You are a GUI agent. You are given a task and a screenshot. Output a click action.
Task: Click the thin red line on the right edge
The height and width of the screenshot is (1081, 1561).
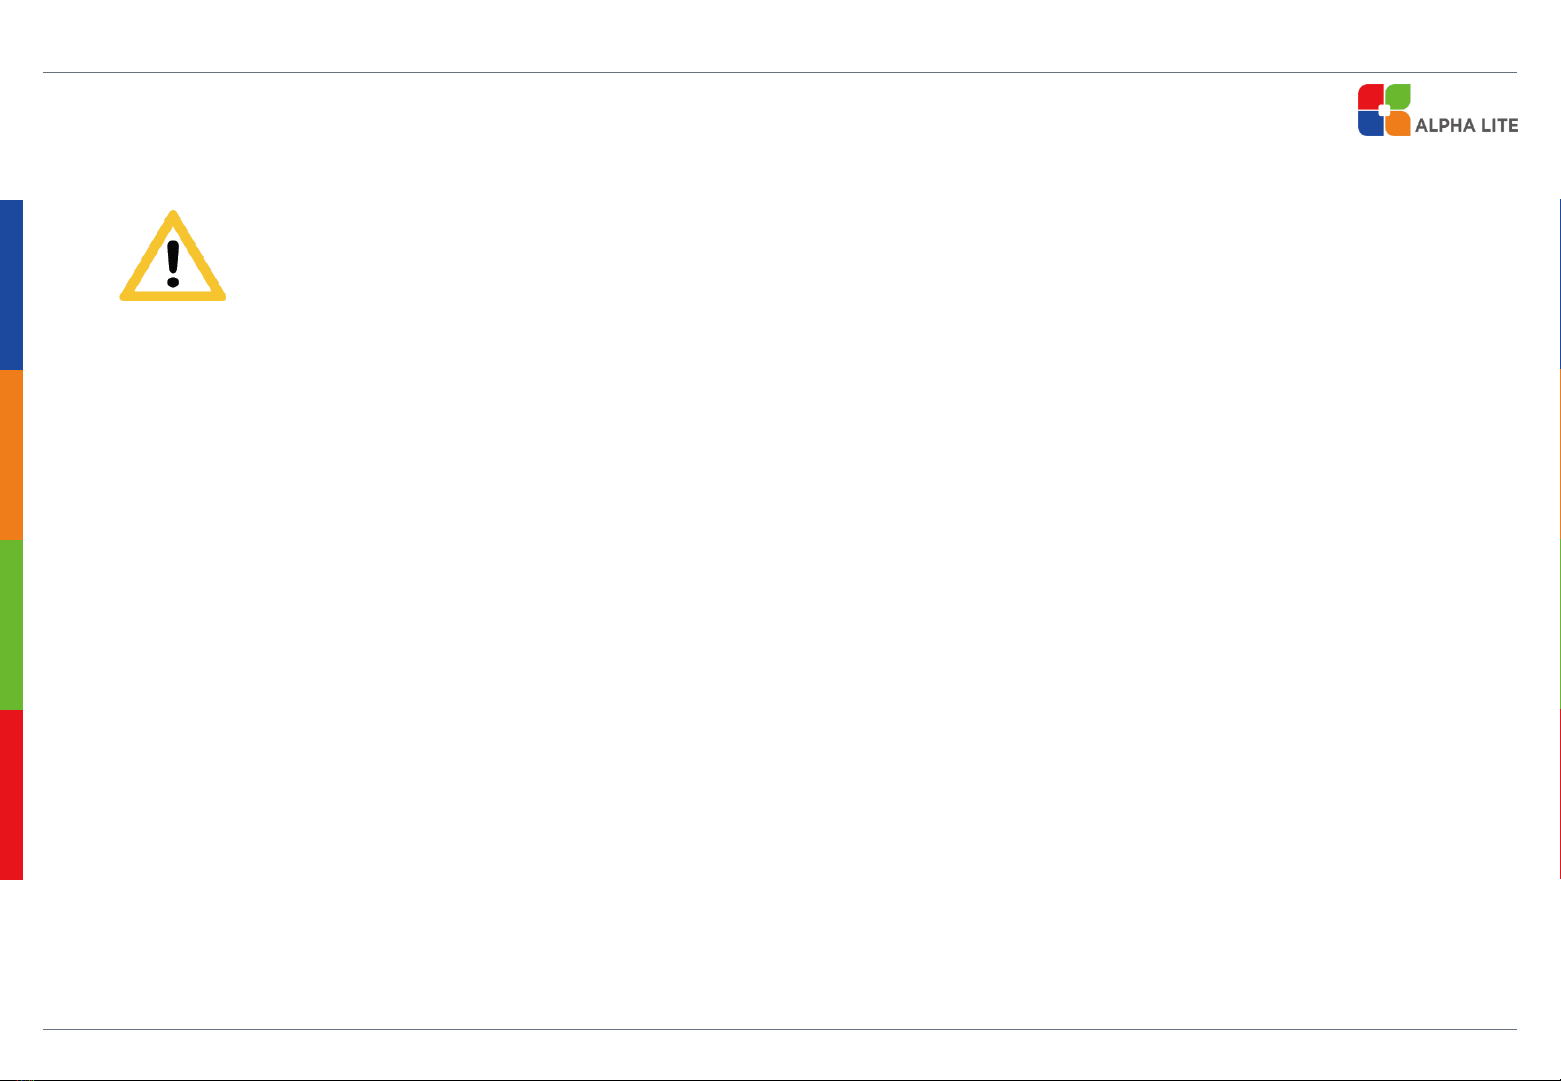[1559, 795]
